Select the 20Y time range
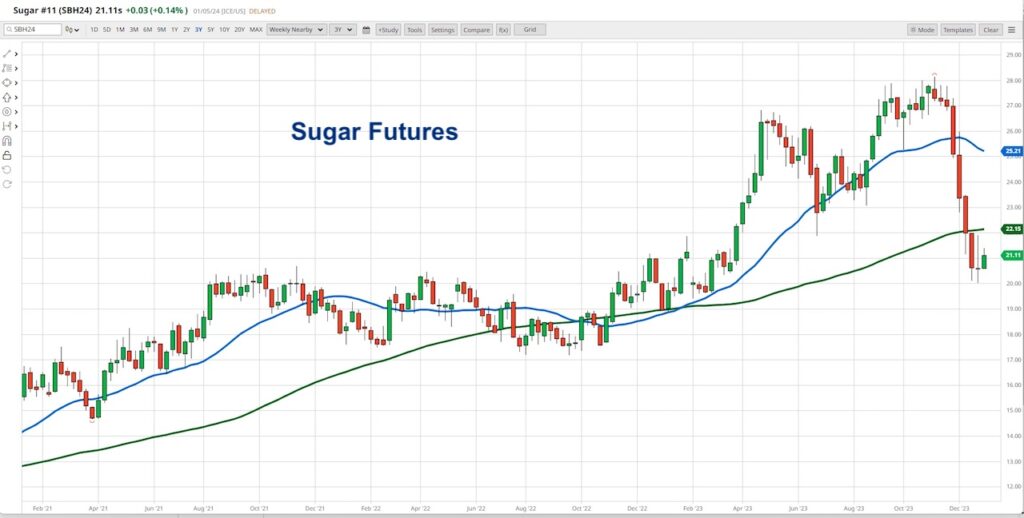The width and height of the screenshot is (1024, 518). 240,30
